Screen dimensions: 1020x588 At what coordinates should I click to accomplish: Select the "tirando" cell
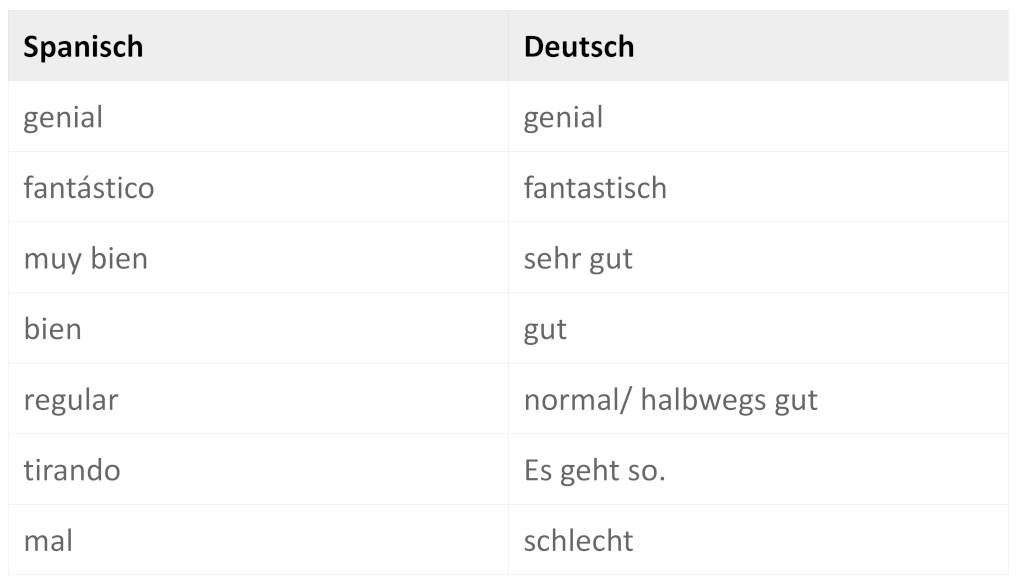point(72,470)
